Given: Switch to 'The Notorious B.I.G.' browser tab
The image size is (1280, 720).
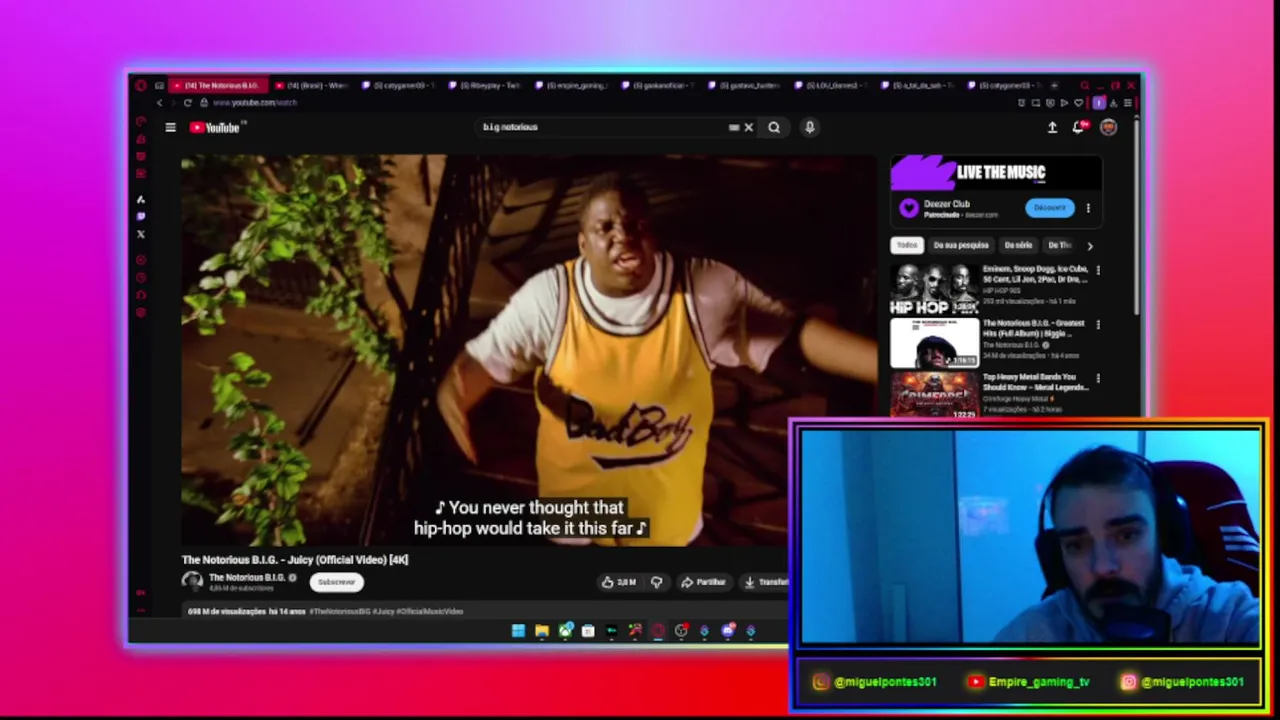Looking at the screenshot, I should [x=217, y=86].
